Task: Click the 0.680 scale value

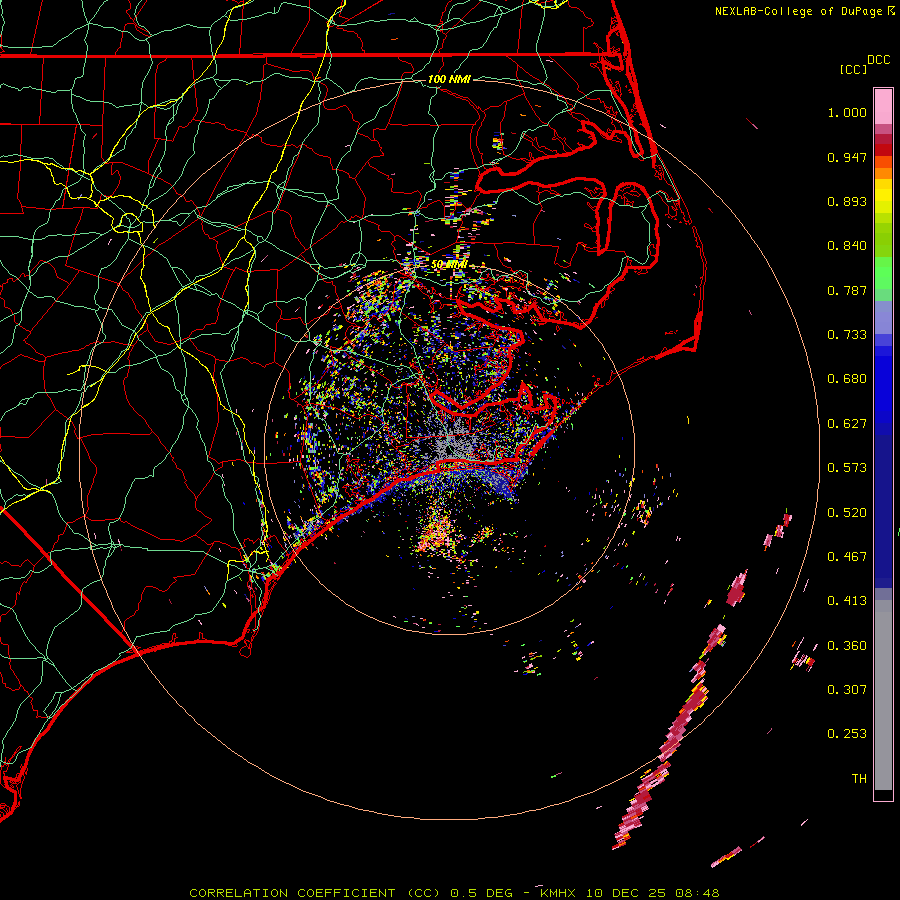Action: (847, 379)
